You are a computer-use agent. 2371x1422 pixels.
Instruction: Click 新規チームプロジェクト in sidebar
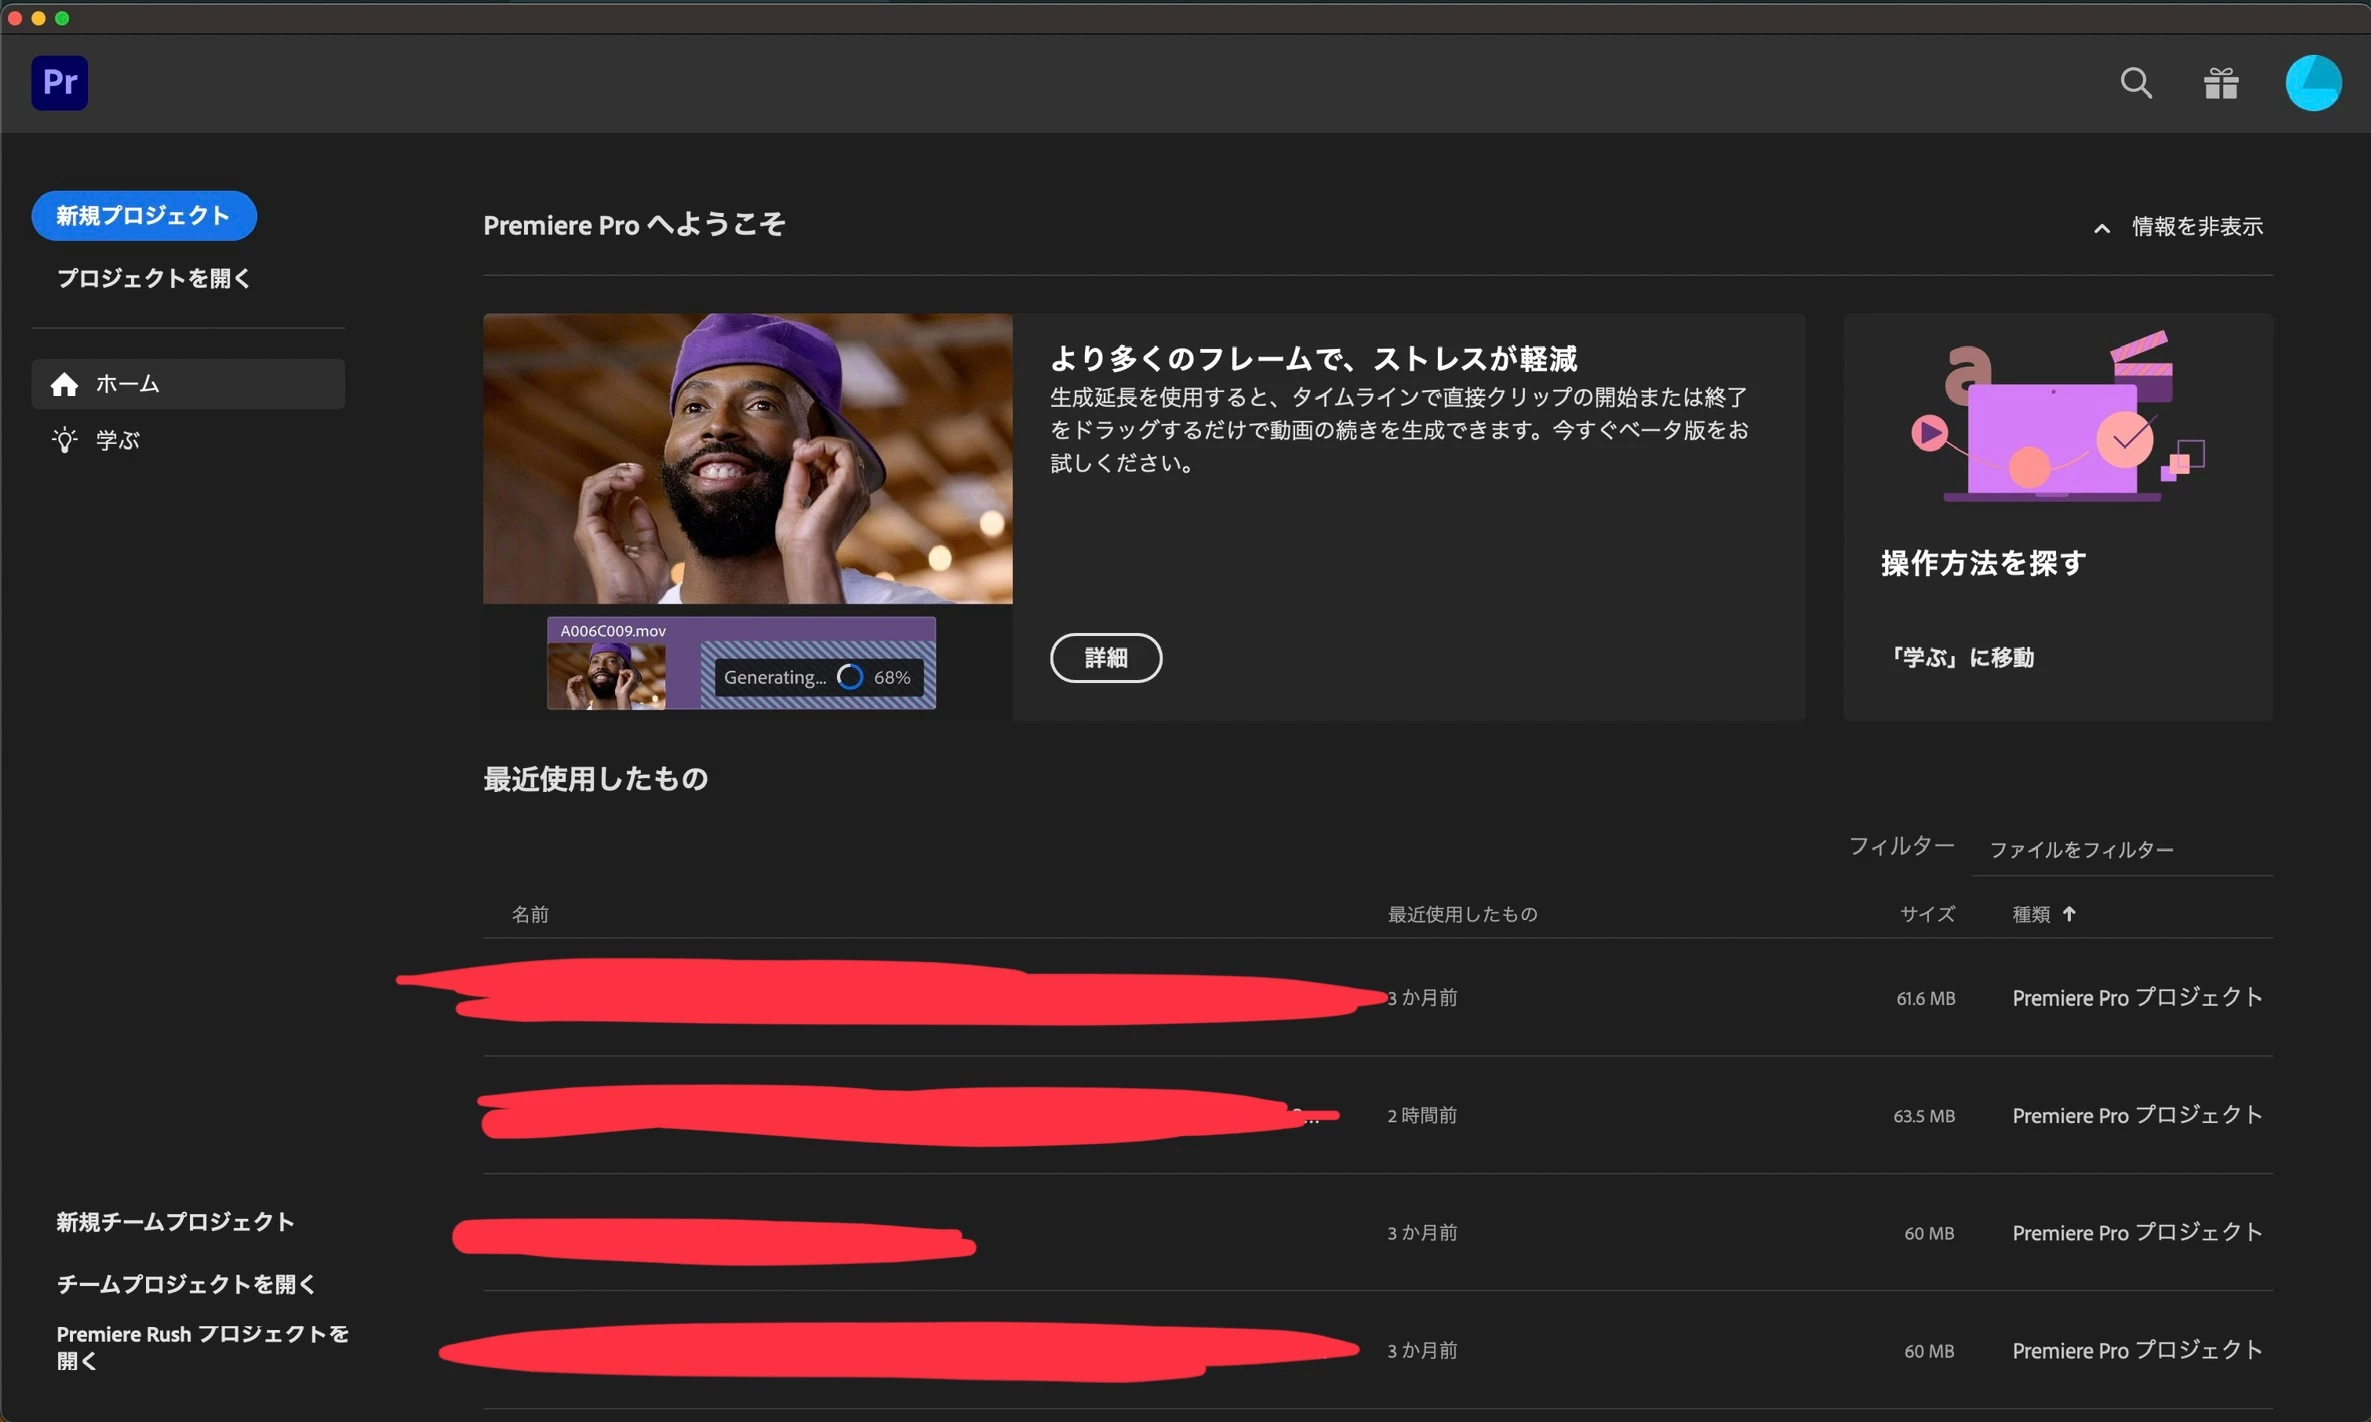click(175, 1222)
